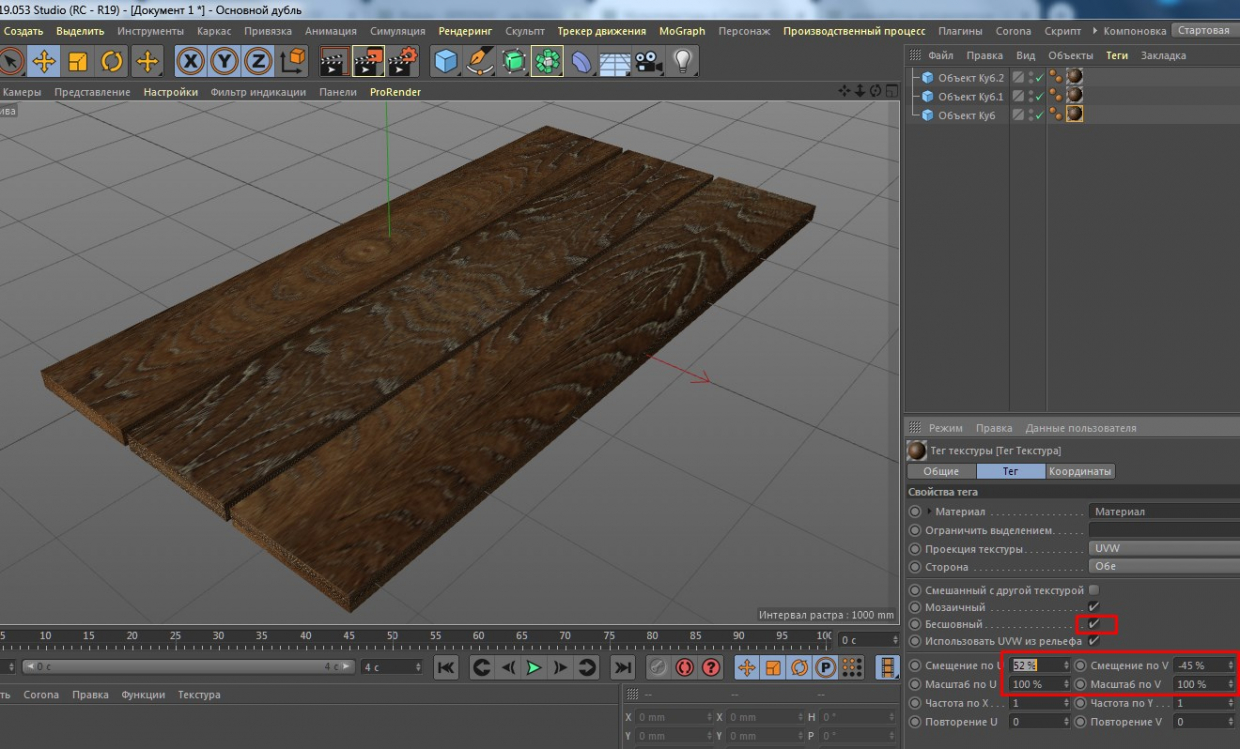Jump to the start of animation
Image resolution: width=1240 pixels, height=749 pixels.
point(446,667)
